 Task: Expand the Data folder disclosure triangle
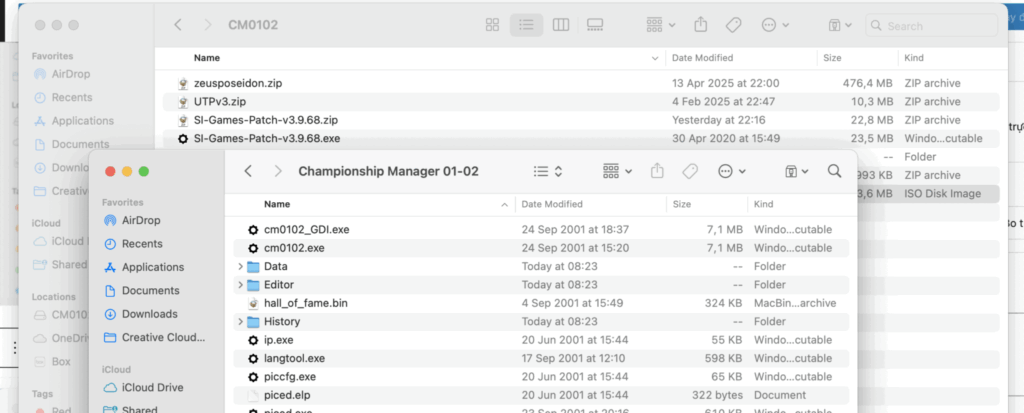pos(241,267)
